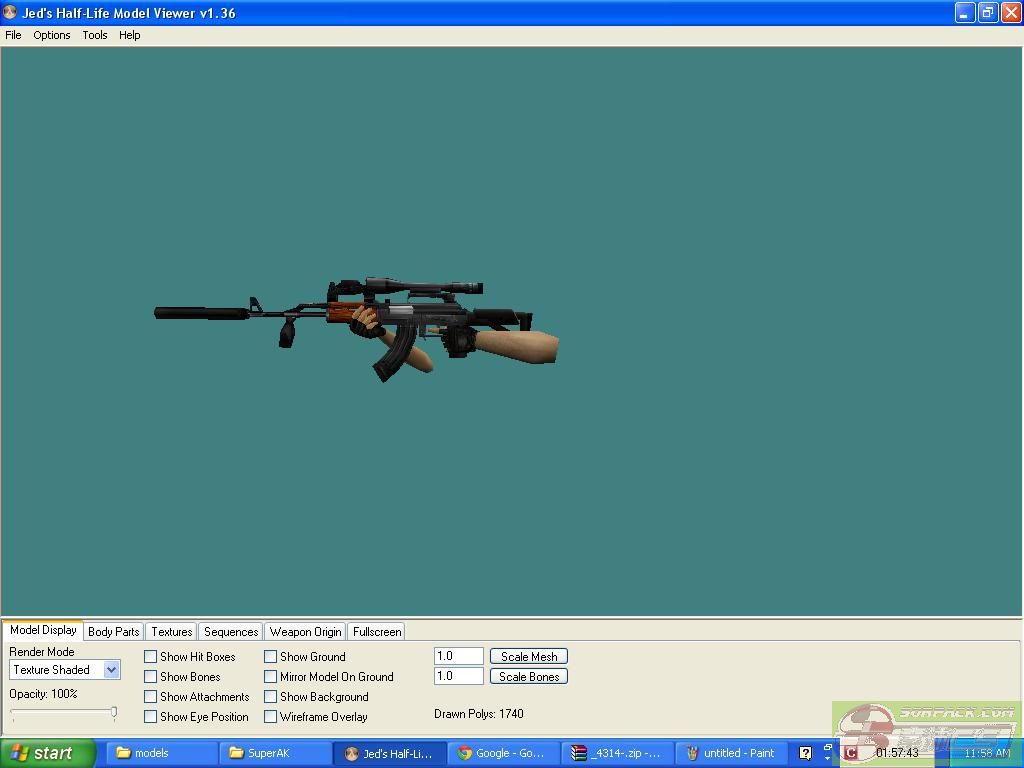Image resolution: width=1024 pixels, height=768 pixels.
Task: Switch to the Sequences tab
Action: tap(231, 632)
